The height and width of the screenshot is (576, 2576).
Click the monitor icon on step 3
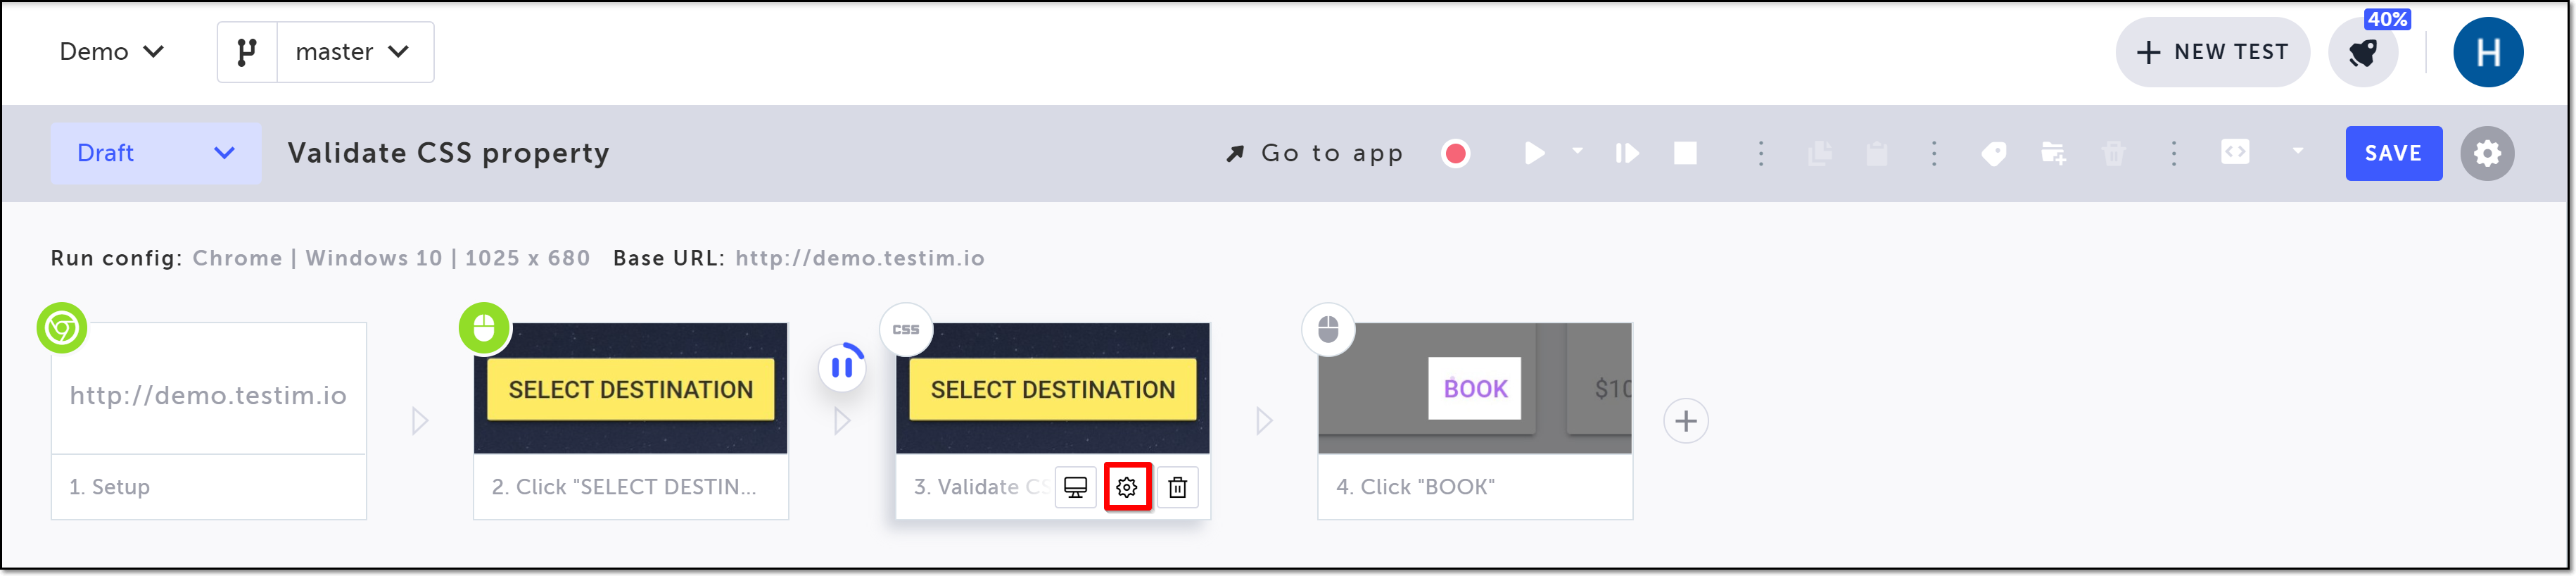click(x=1075, y=487)
